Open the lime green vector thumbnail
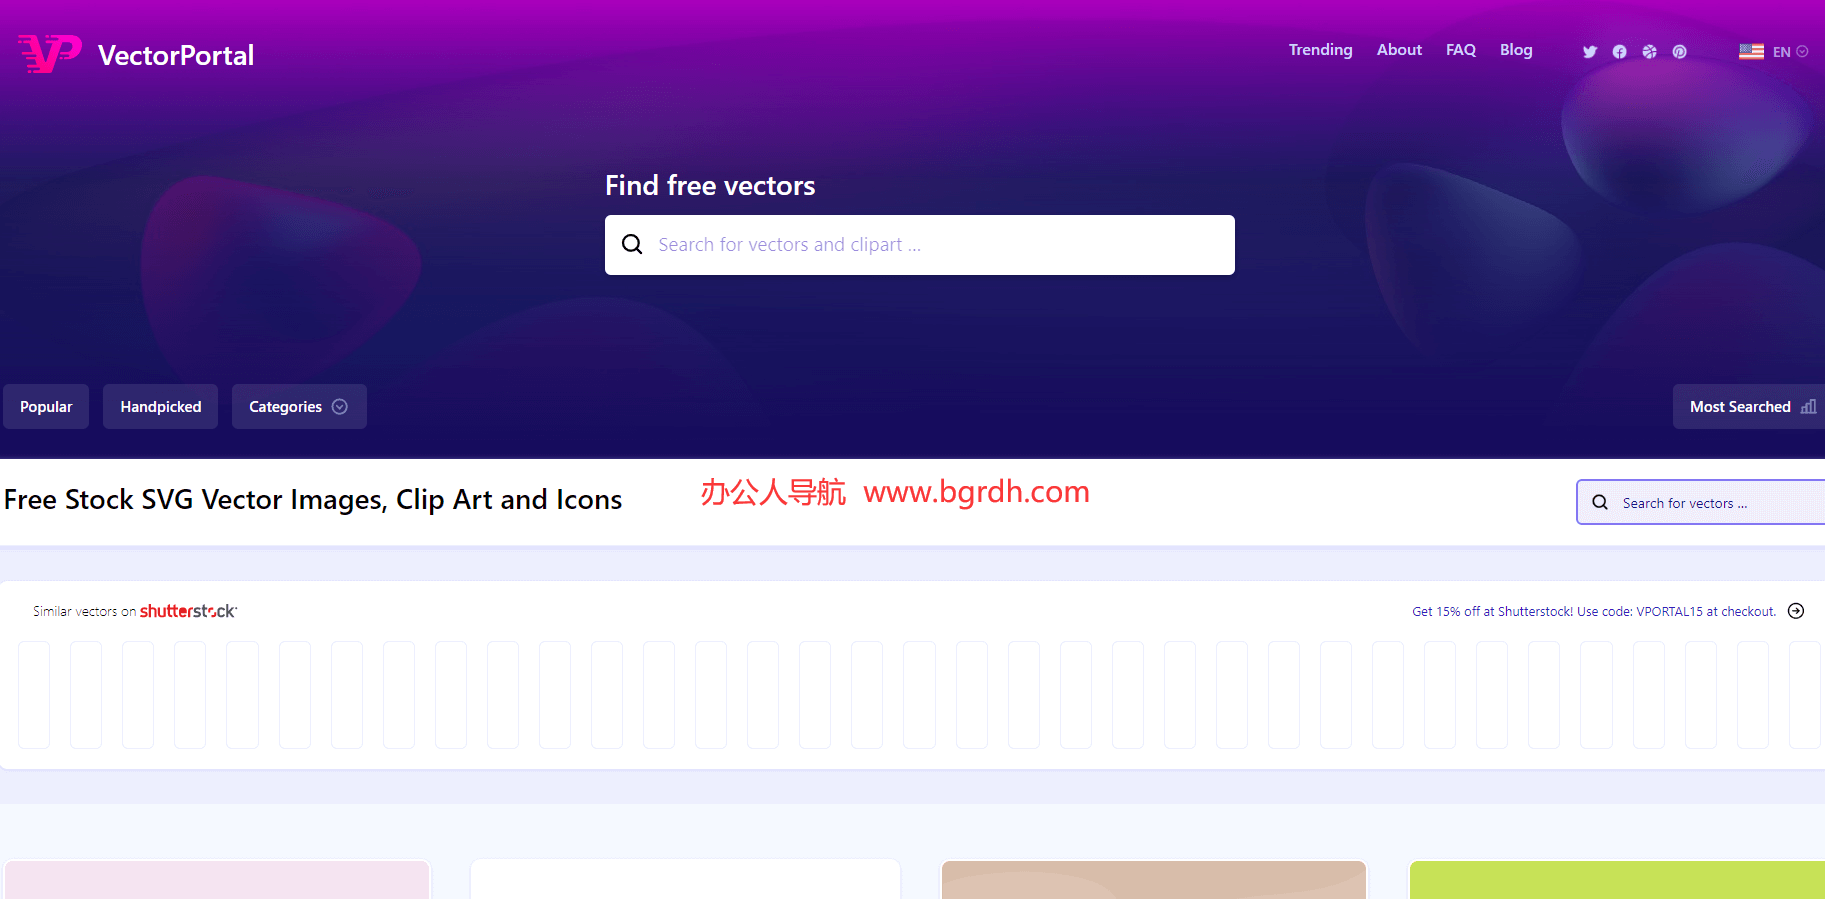This screenshot has height=899, width=1825. 1615,881
